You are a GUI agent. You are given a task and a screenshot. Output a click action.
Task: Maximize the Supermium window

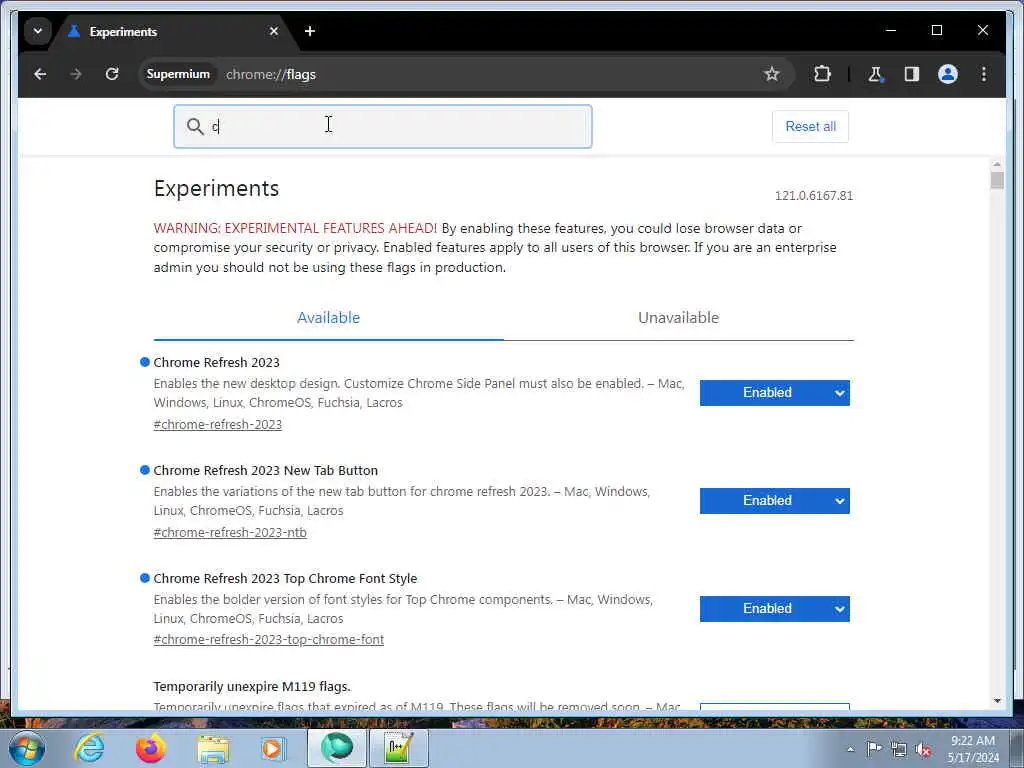coord(936,30)
